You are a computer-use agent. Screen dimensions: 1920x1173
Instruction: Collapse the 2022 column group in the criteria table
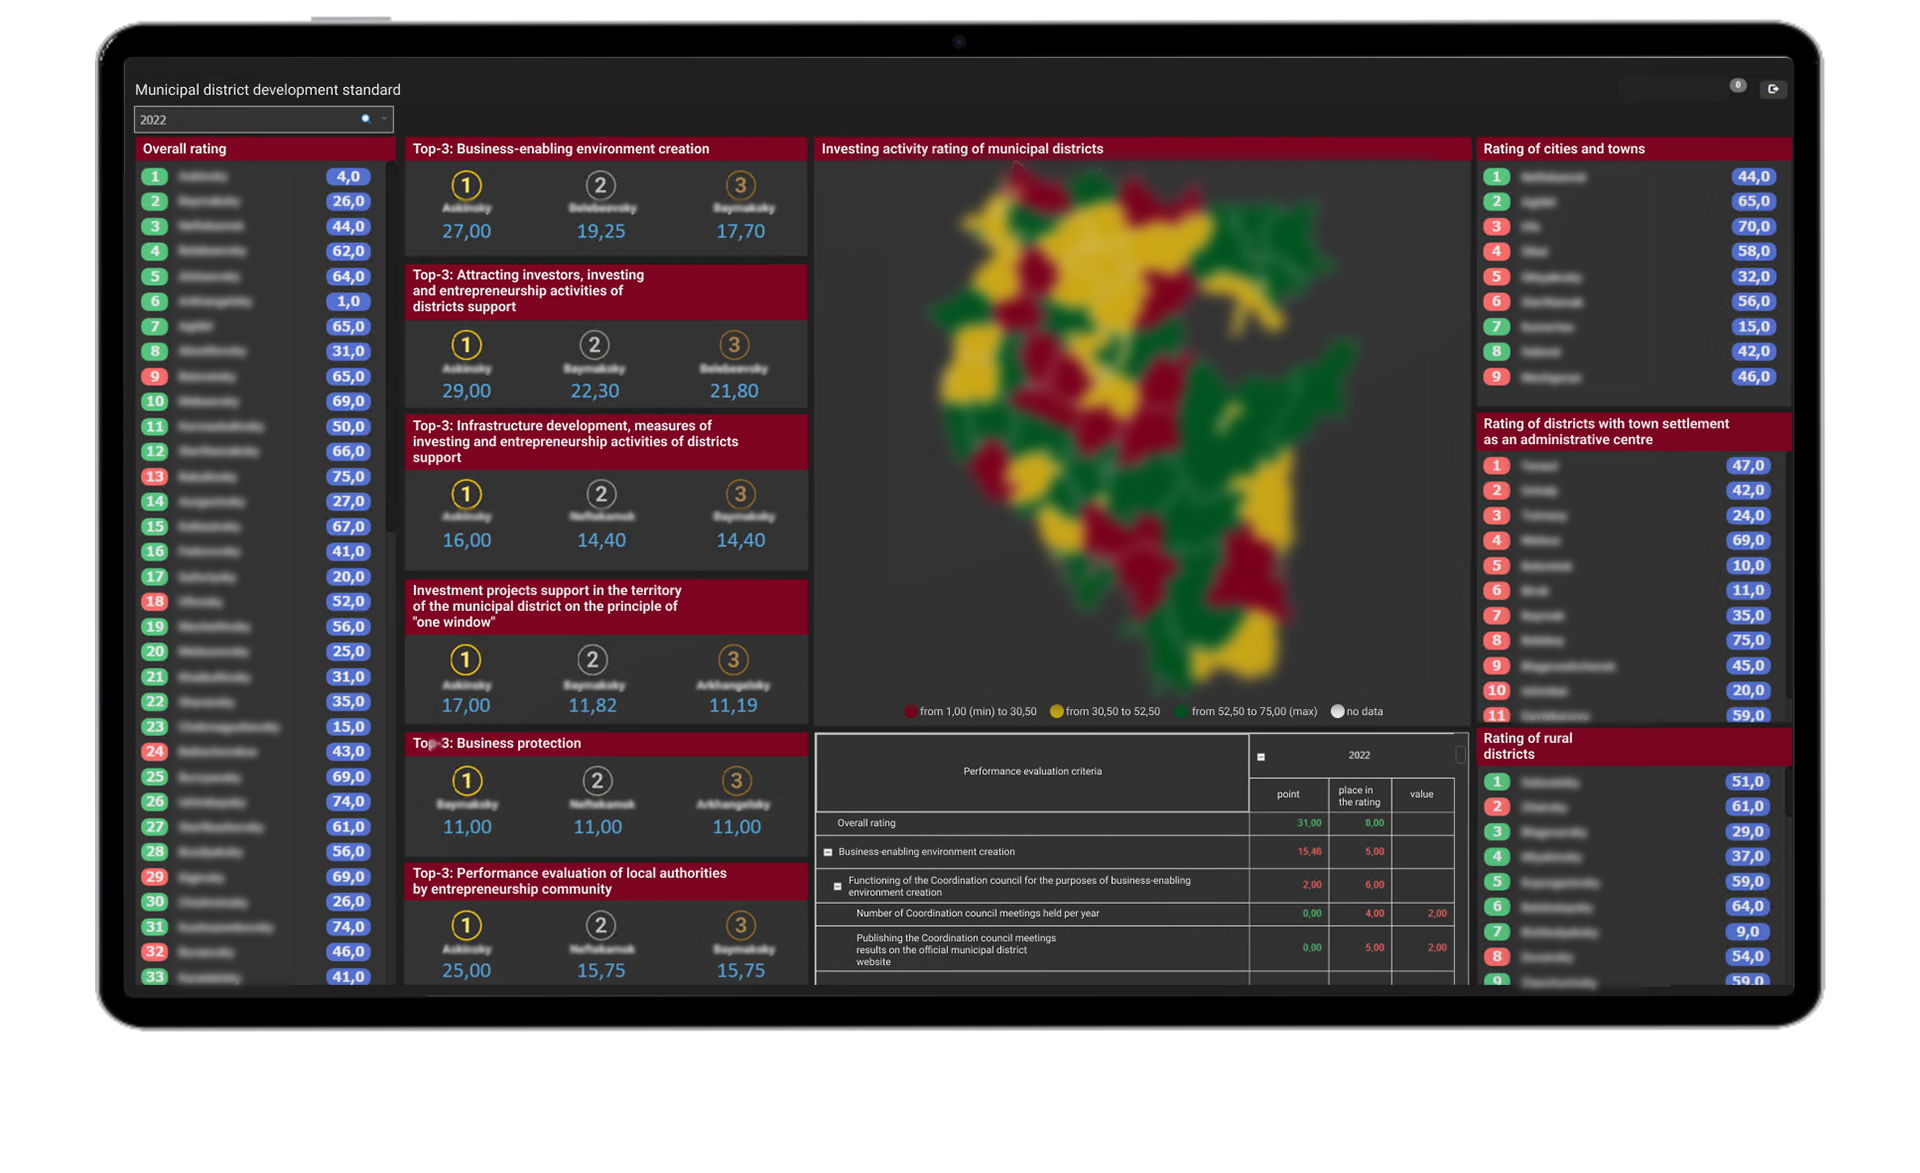point(1261,757)
